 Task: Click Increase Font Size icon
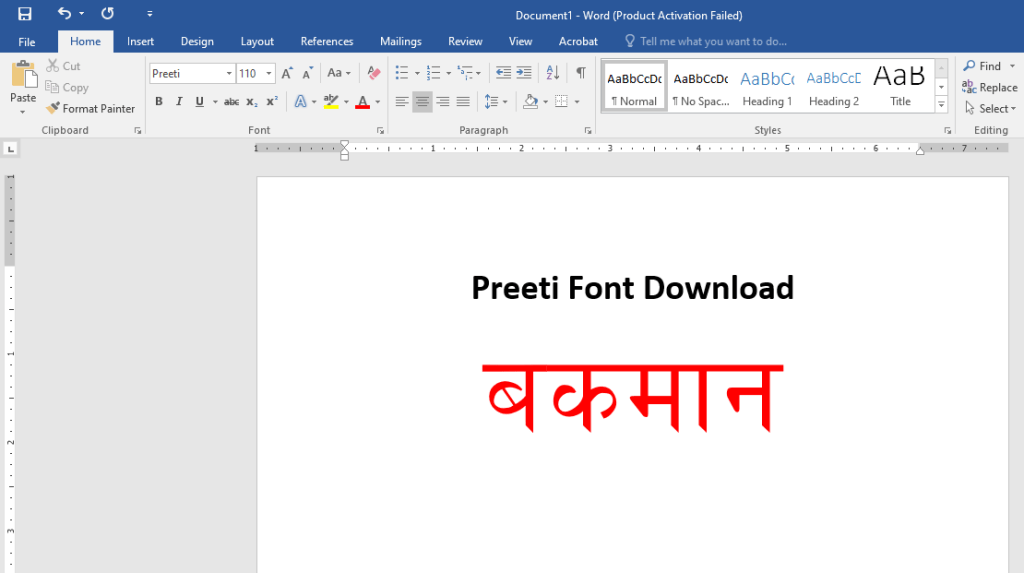[x=287, y=73]
